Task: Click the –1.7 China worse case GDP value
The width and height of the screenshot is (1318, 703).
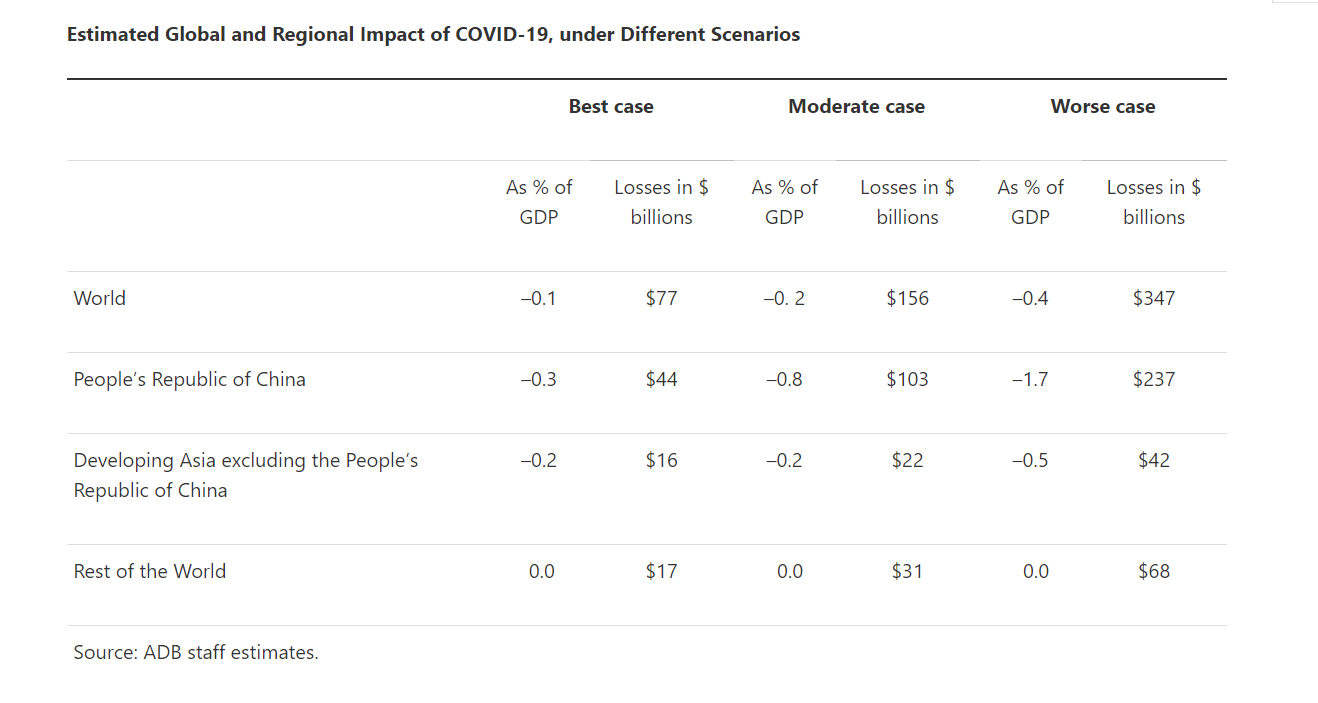Action: pyautogui.click(x=1030, y=379)
